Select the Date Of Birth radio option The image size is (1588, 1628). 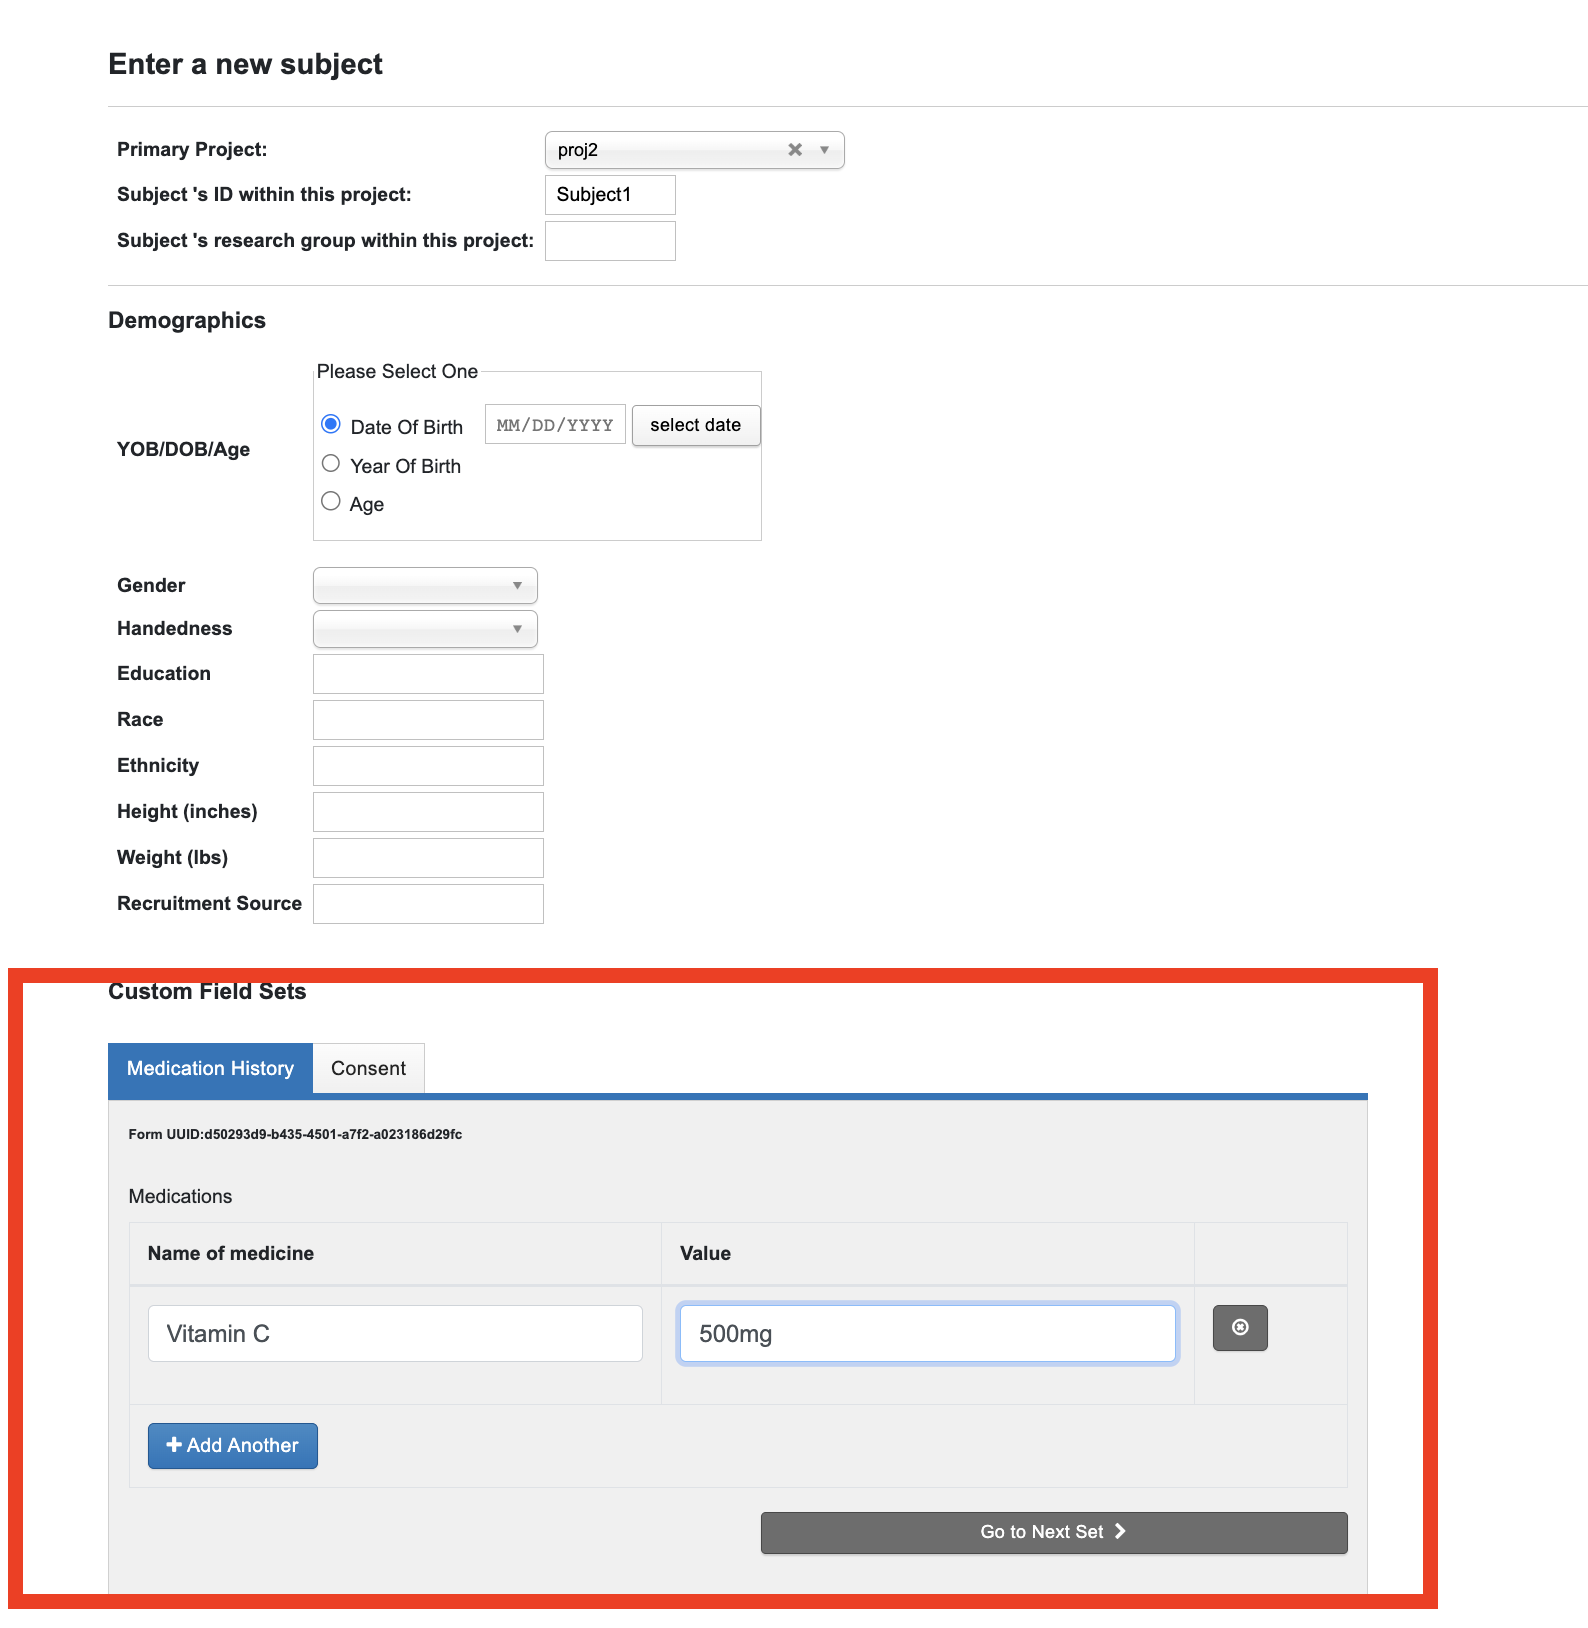click(331, 425)
